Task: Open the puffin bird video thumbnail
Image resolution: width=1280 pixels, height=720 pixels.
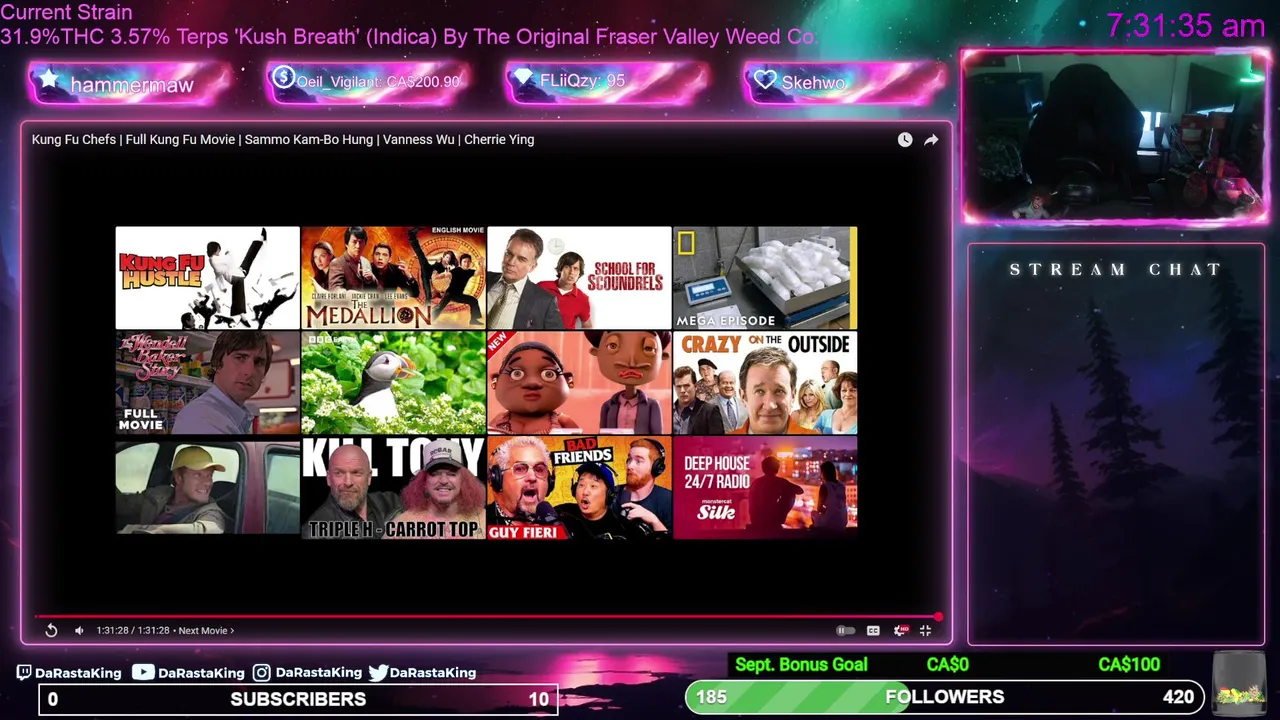Action: [393, 383]
